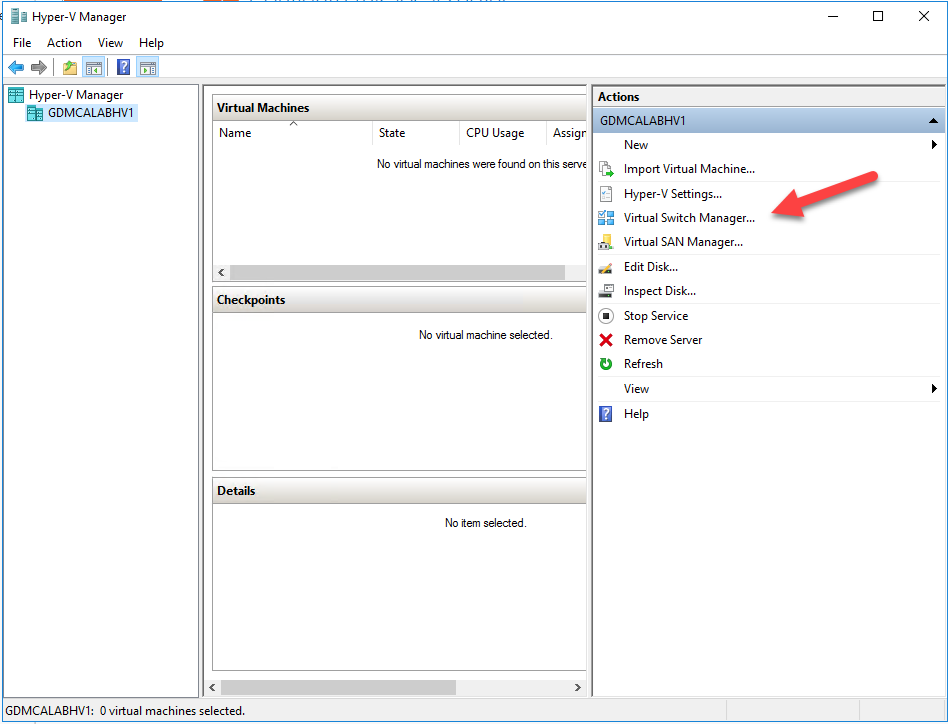Click the Virtual Machines panel header
Viewport: 948px width, 724px height.
click(x=399, y=108)
